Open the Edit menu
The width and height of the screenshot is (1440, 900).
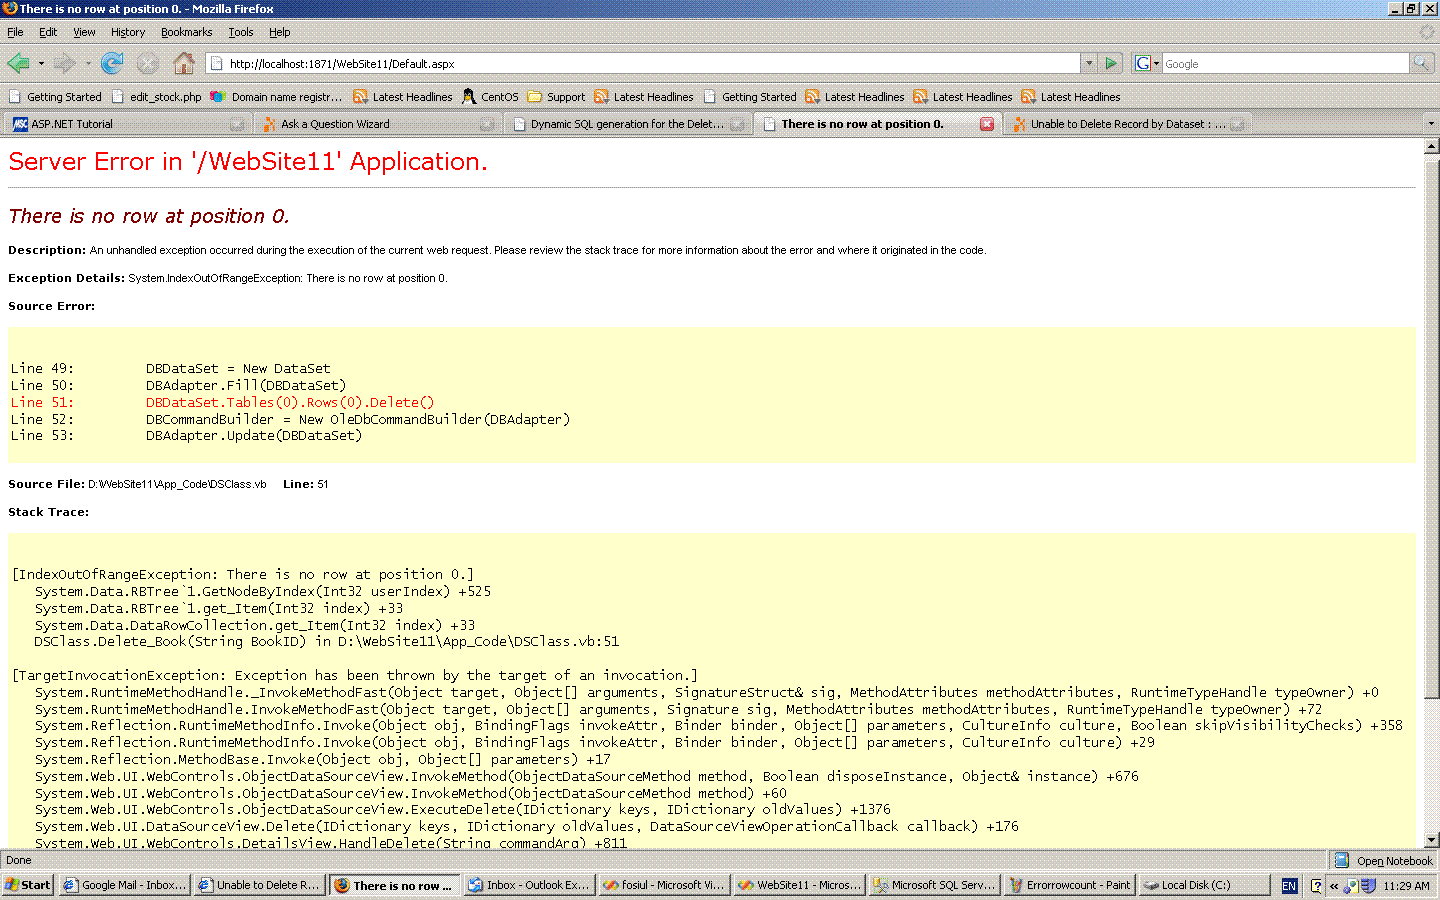tap(48, 32)
